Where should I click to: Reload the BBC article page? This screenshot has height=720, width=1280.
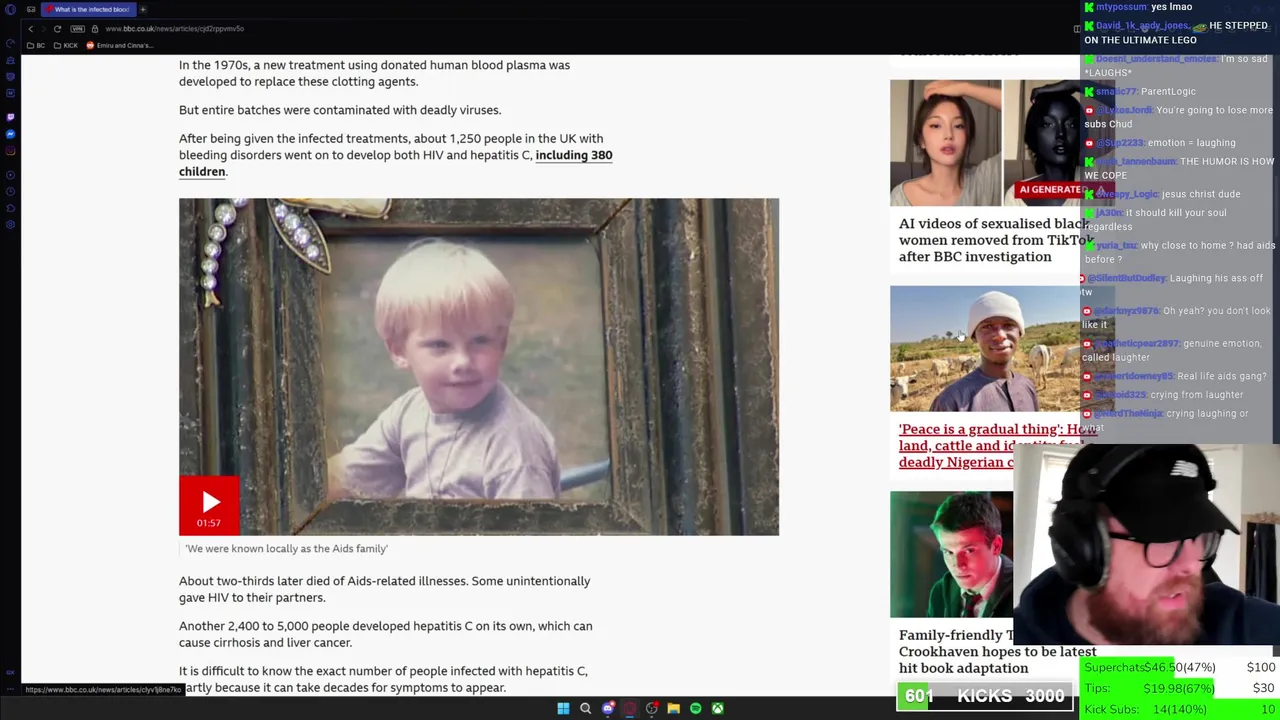(x=57, y=28)
